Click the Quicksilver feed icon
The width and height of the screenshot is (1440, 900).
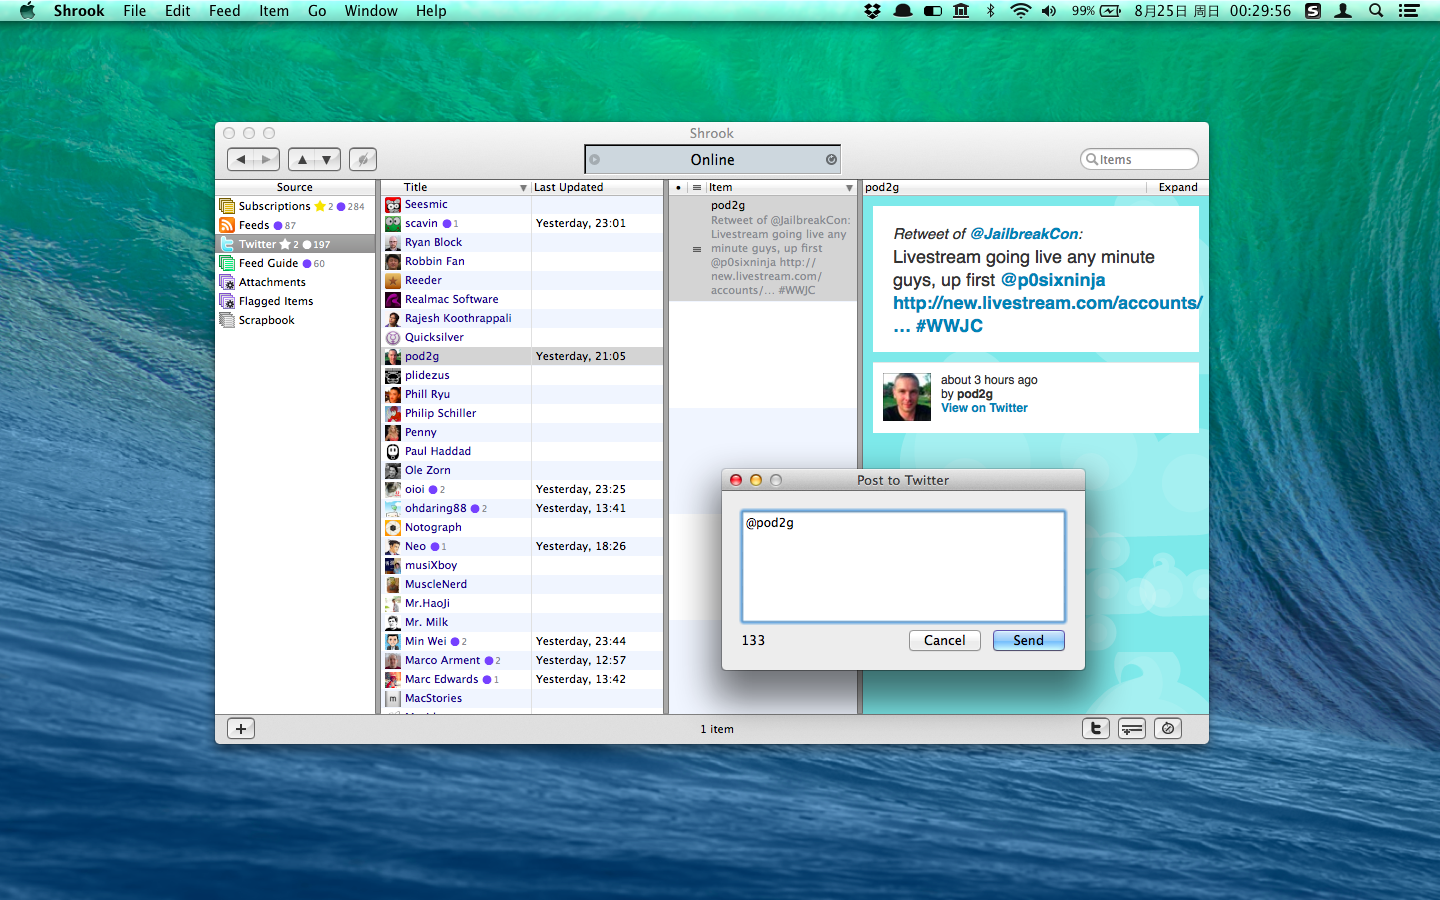(393, 338)
